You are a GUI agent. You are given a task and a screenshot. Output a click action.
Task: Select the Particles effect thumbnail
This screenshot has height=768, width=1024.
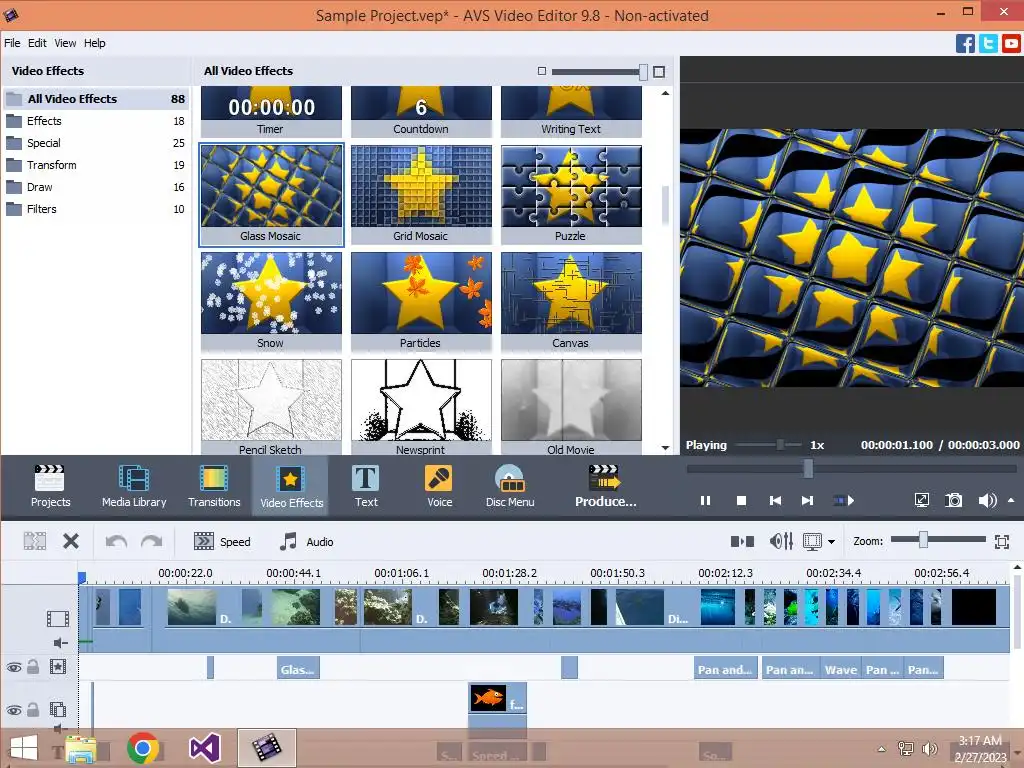[x=421, y=301]
